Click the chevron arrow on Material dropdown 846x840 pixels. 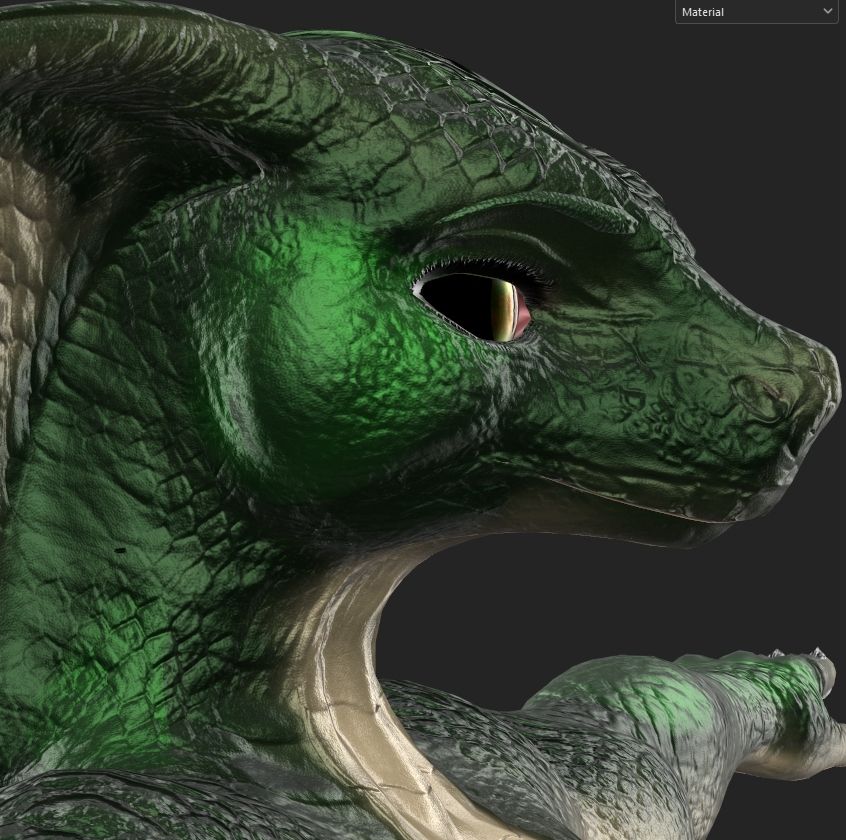click(827, 12)
